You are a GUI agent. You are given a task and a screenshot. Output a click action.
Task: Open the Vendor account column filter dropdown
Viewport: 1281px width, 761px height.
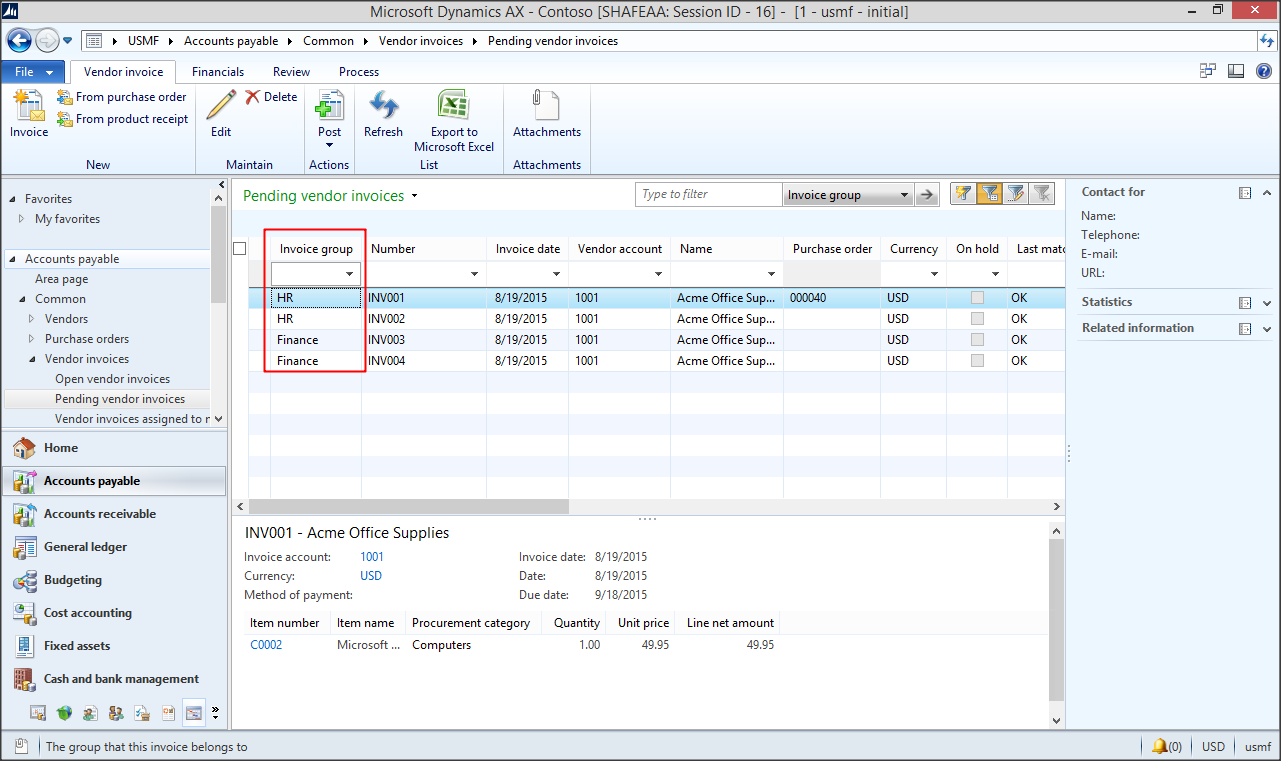click(659, 274)
